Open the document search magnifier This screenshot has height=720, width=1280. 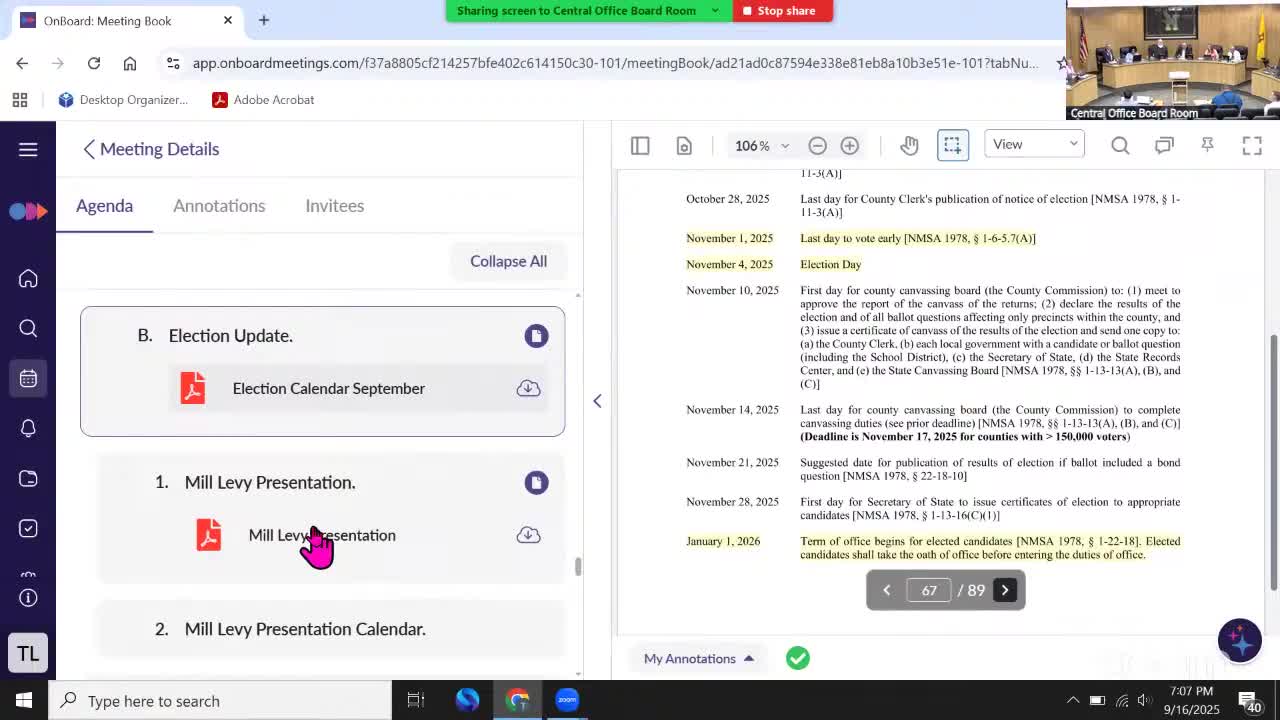(x=1120, y=146)
